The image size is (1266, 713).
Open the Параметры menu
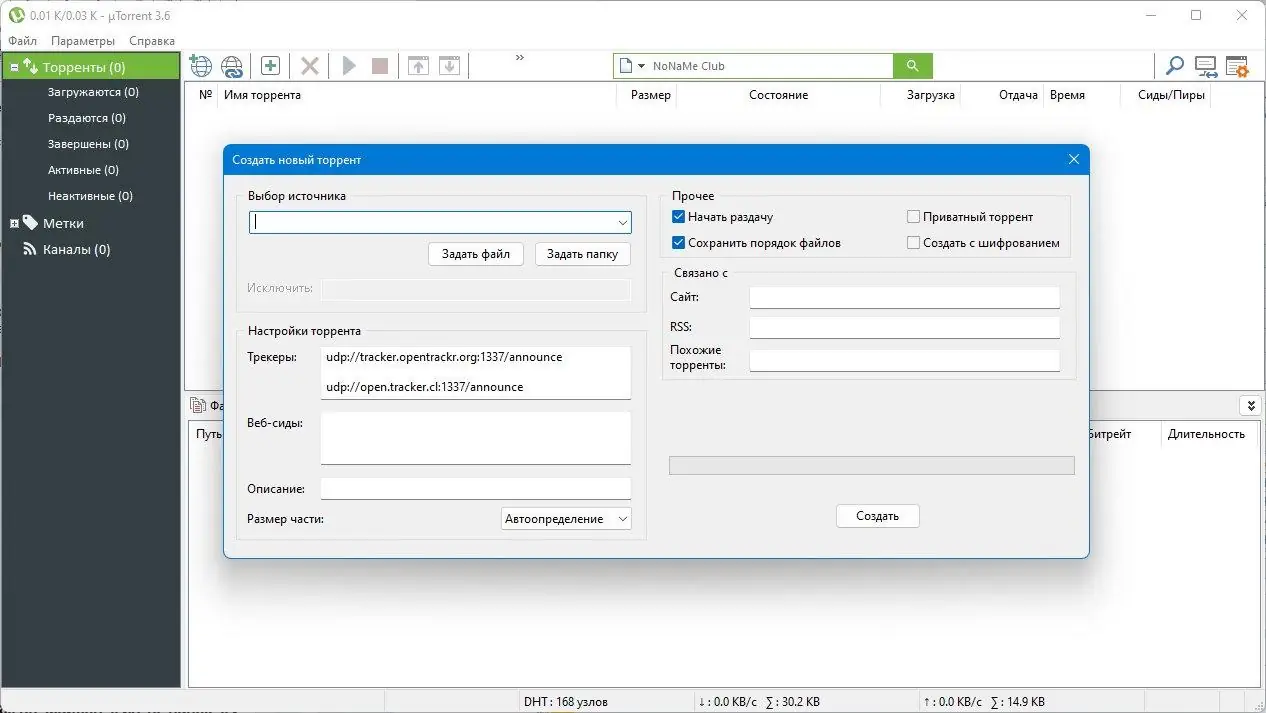[82, 41]
